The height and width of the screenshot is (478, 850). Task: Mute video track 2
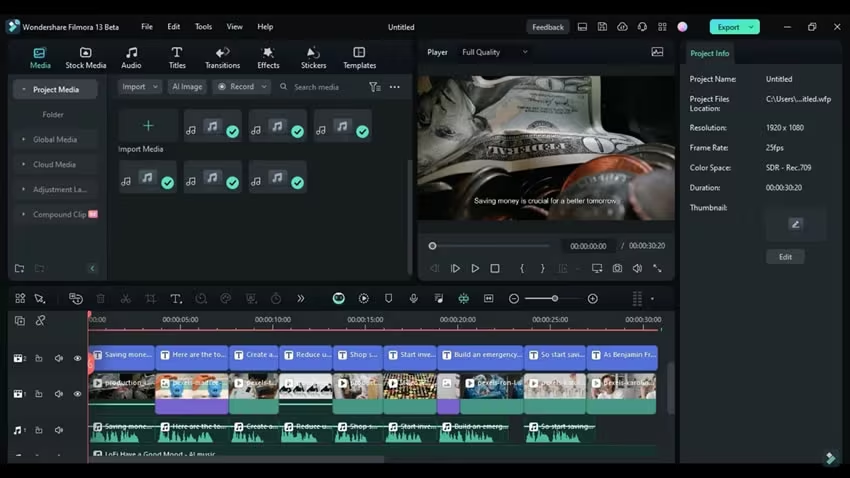pos(59,358)
